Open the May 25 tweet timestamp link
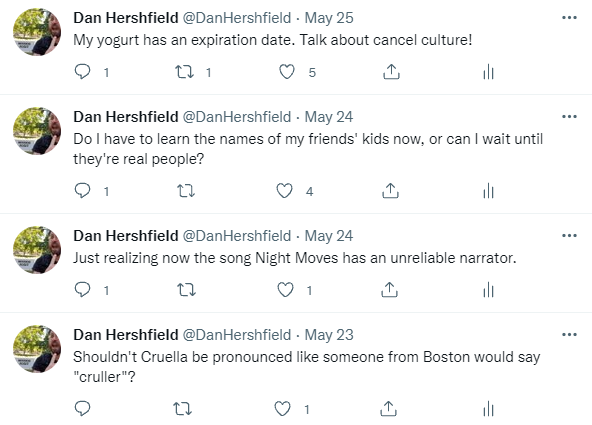The image size is (592, 425). [329, 18]
